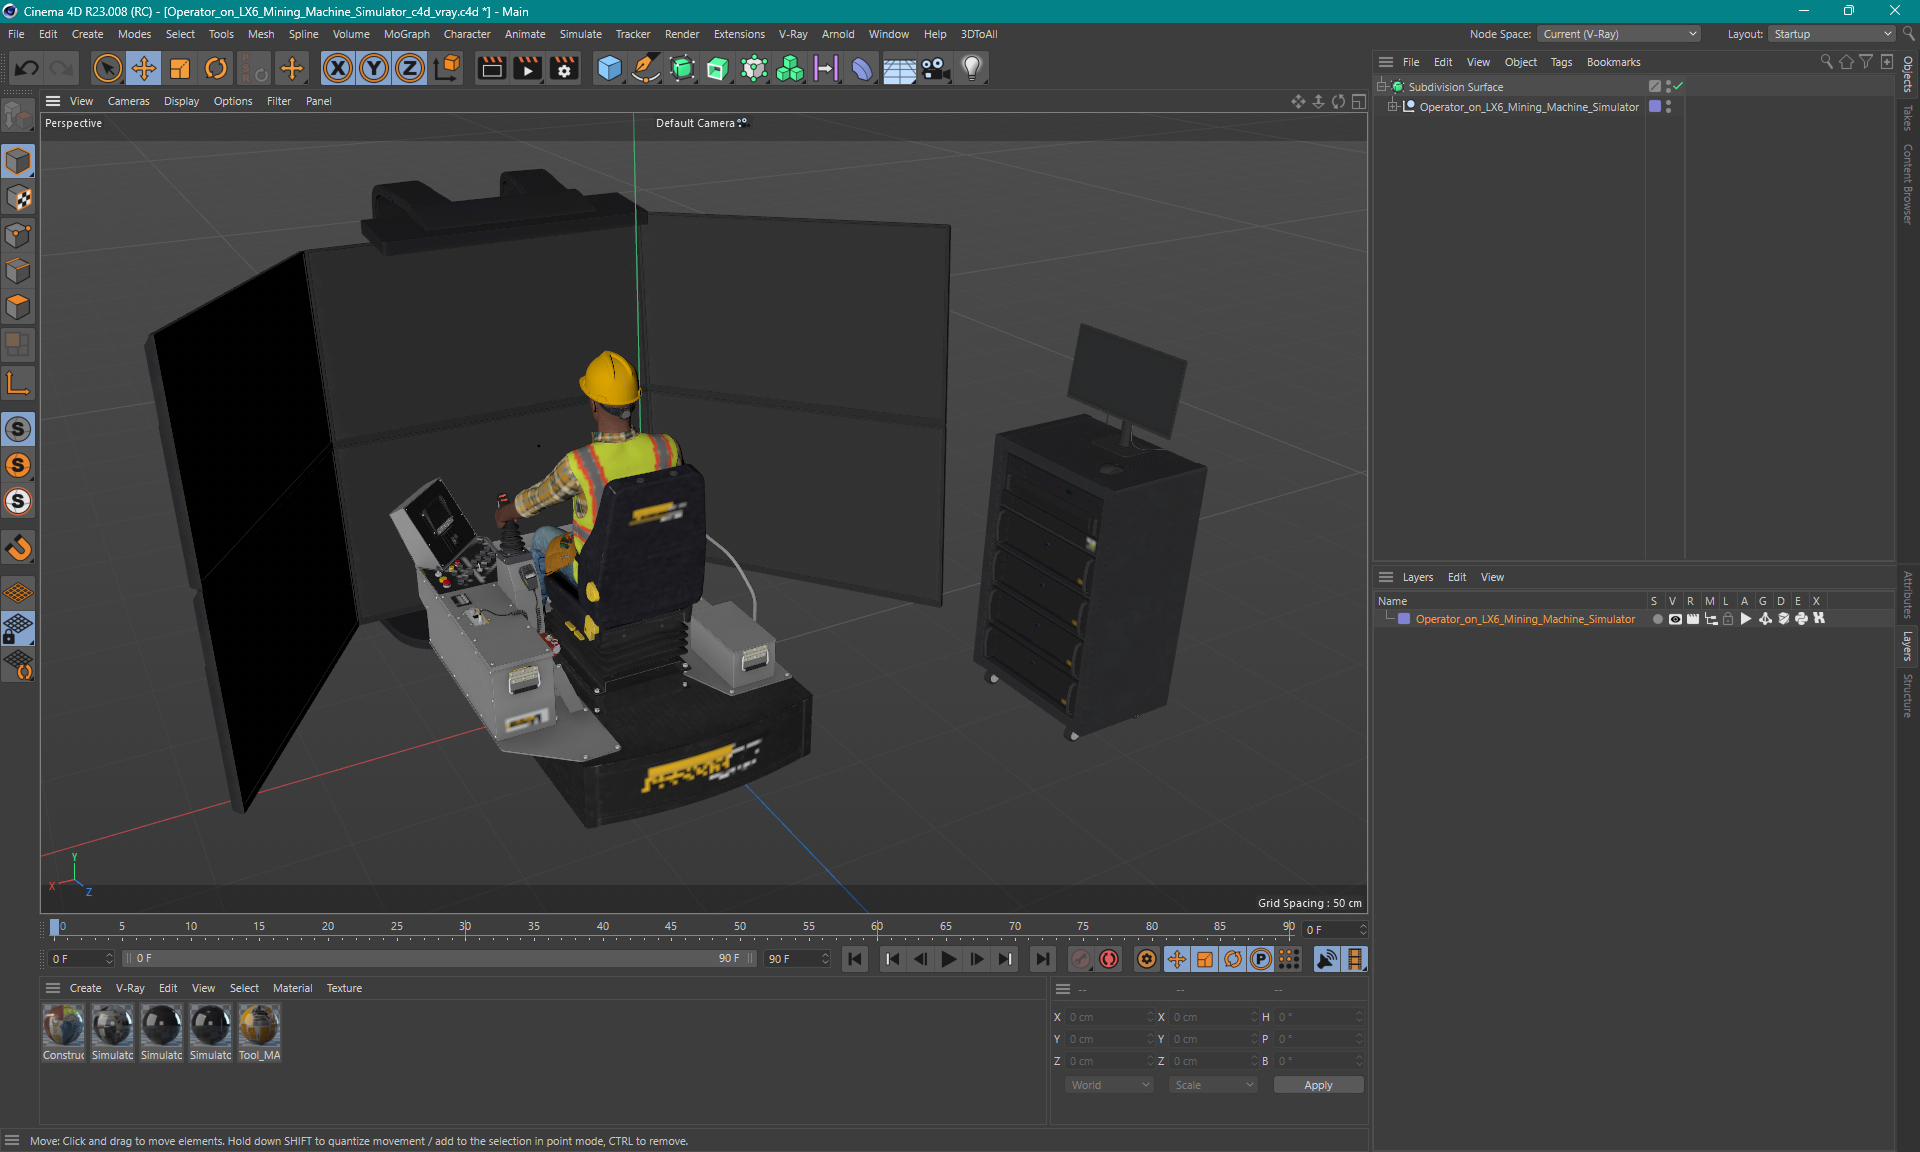Open Edit Render Settings icon
Viewport: 1920px width, 1152px height.
point(565,68)
